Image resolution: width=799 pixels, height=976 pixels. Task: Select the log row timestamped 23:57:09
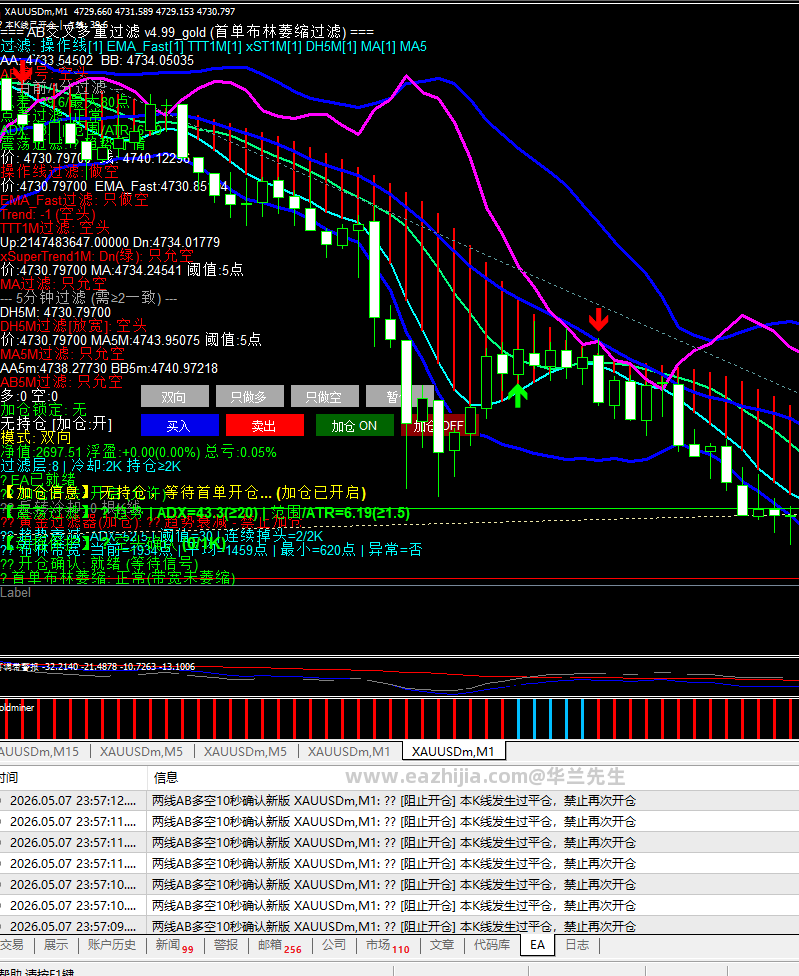[400, 926]
